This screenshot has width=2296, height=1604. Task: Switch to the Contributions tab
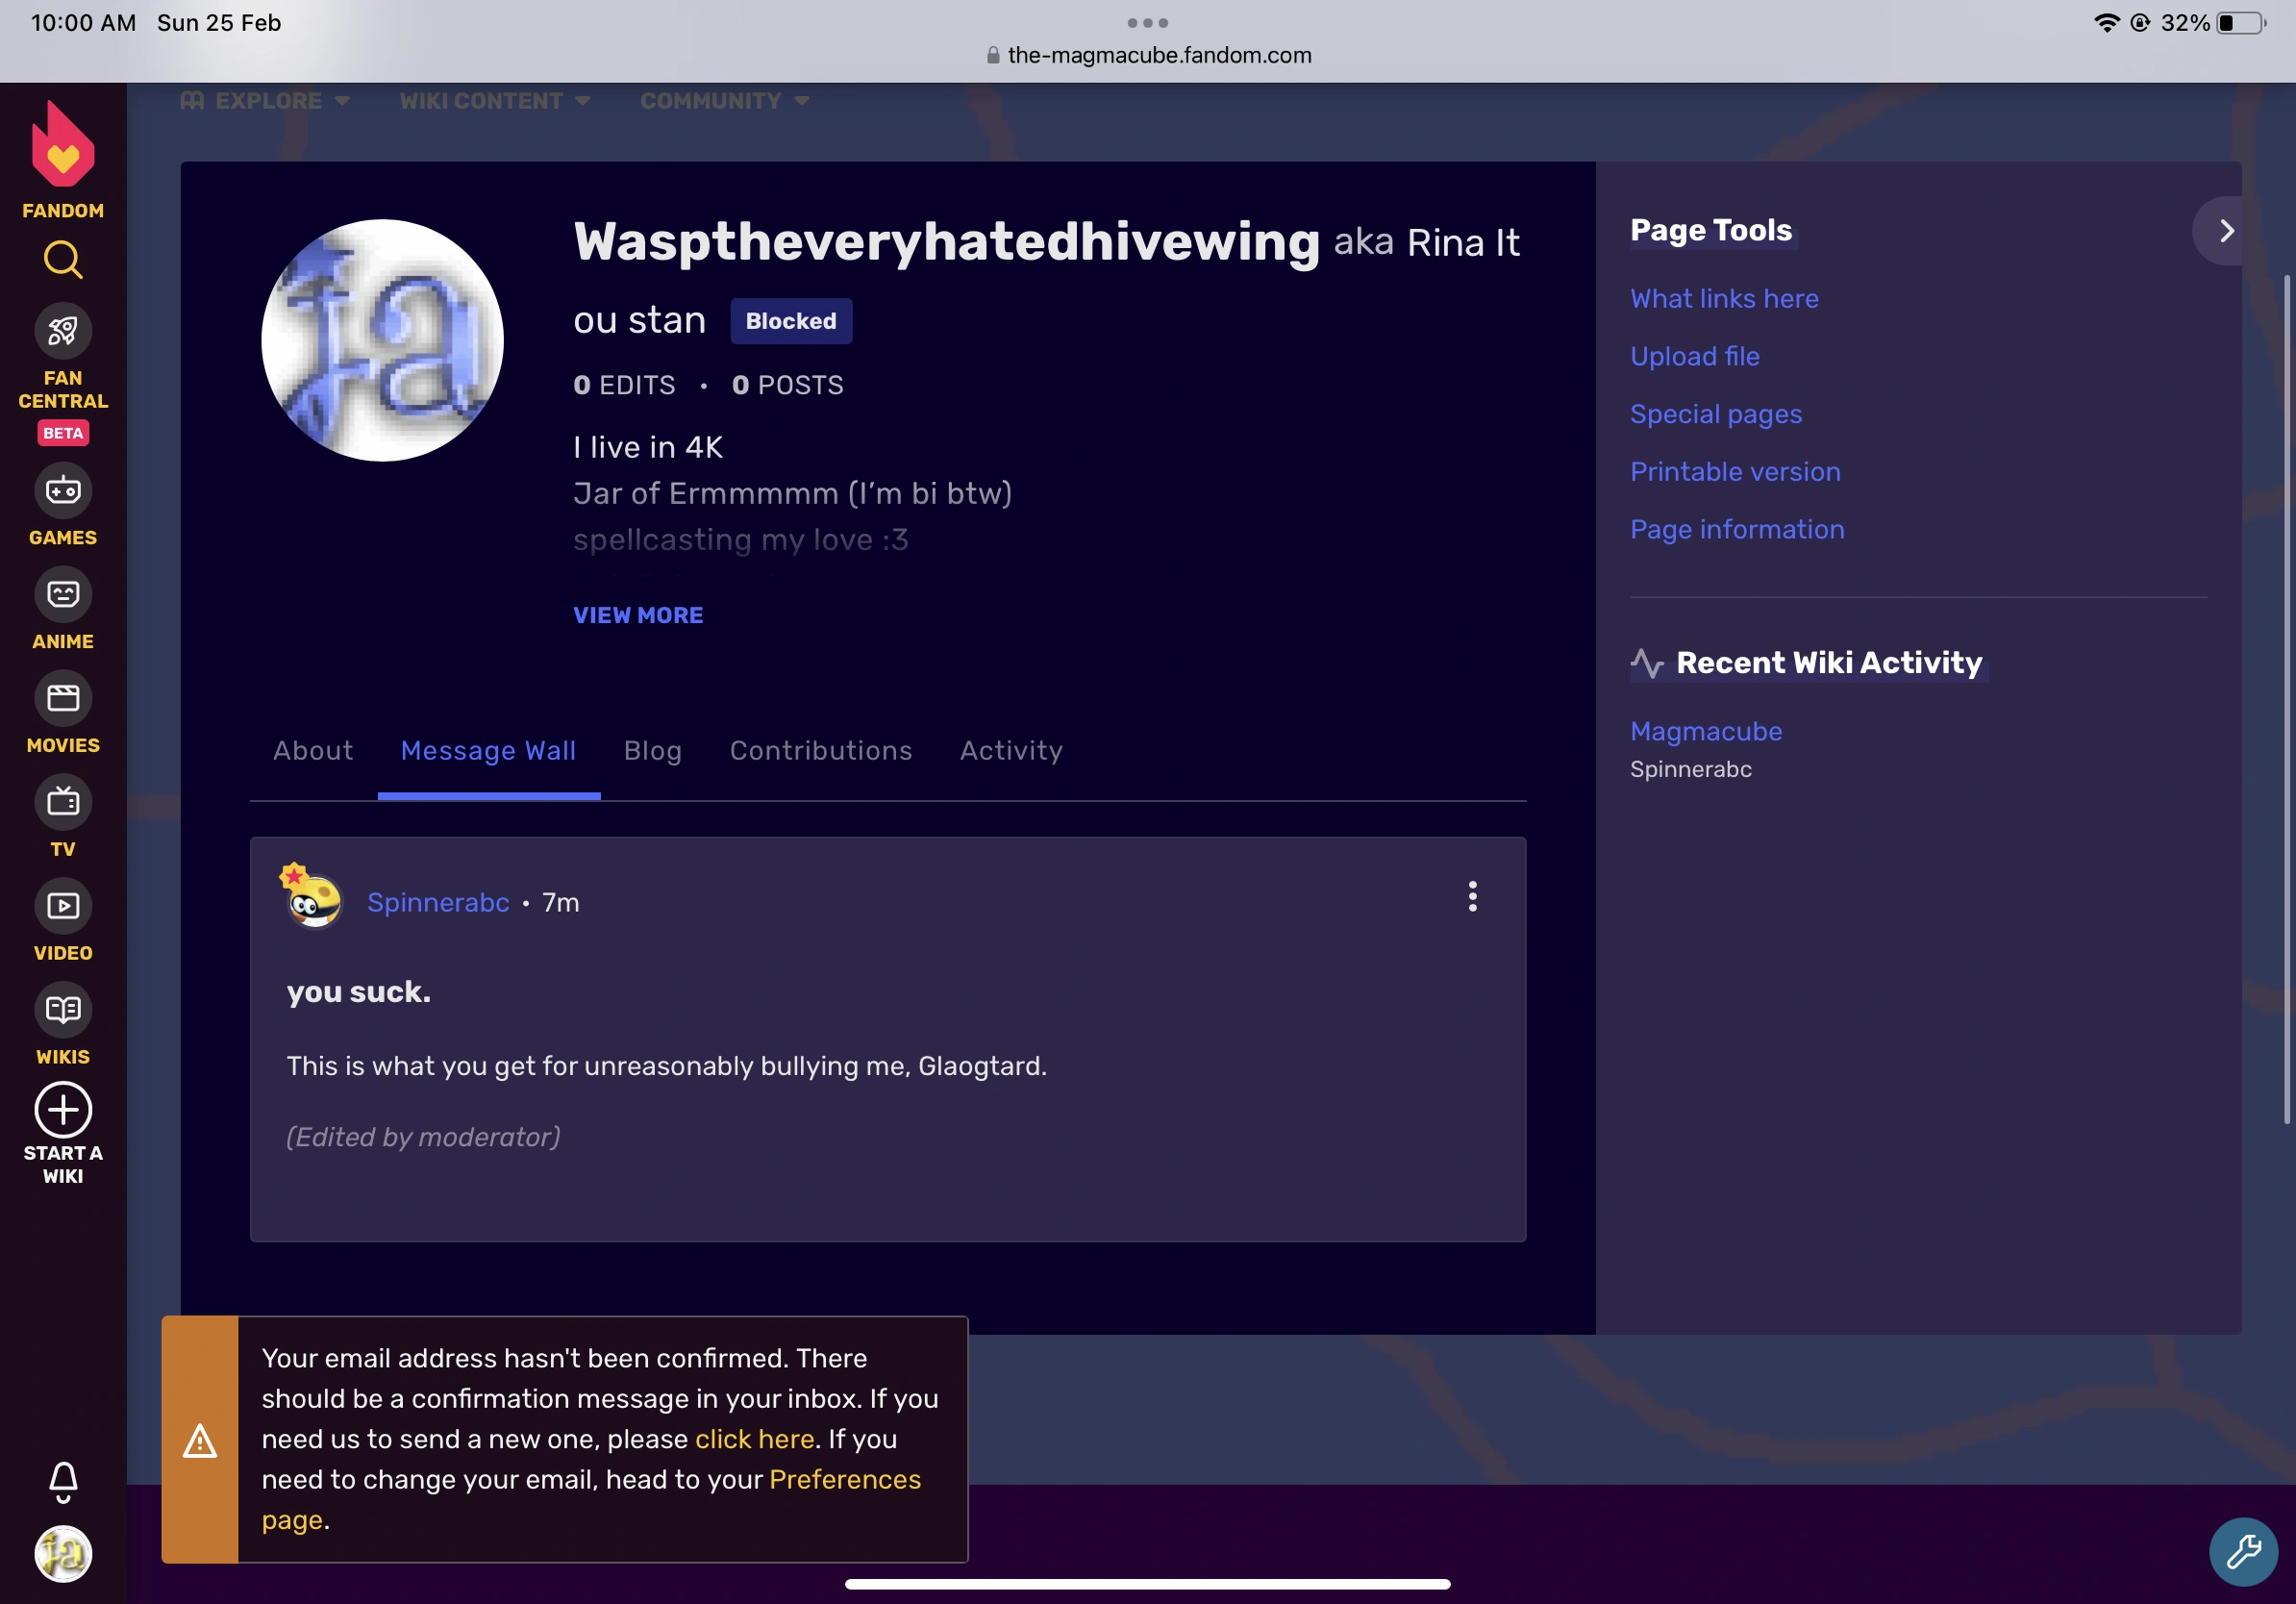point(820,751)
